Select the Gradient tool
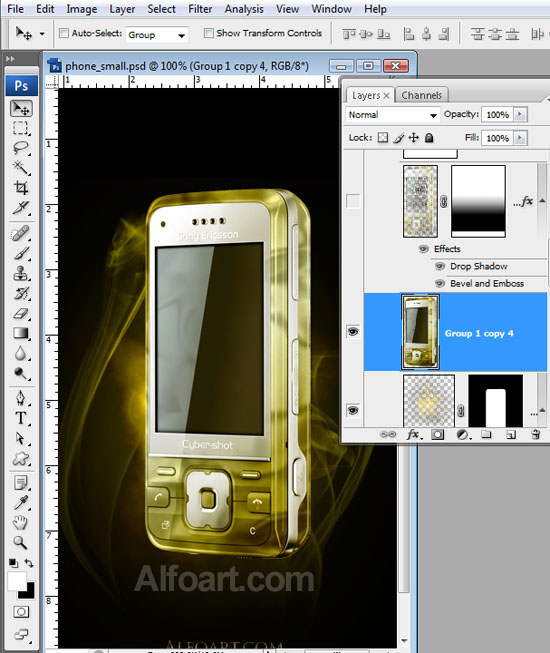Screen dimensions: 550x653 tap(20, 333)
